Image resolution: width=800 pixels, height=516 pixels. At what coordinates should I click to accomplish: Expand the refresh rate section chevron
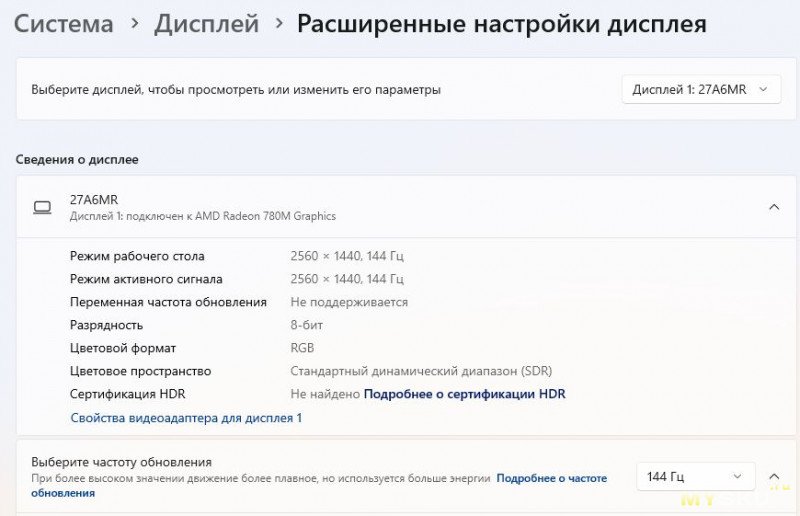[773, 476]
